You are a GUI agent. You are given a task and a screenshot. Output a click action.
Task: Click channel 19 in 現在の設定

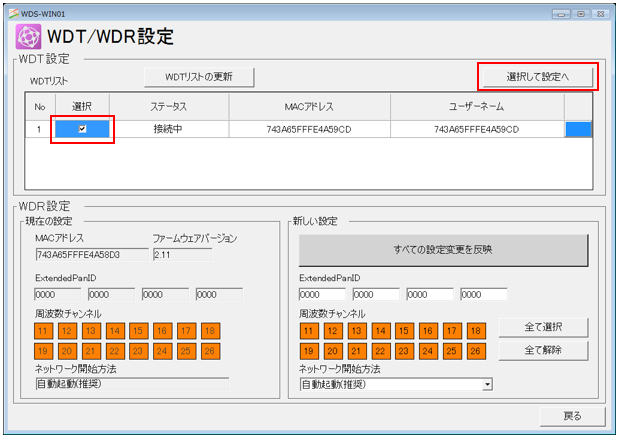tap(44, 351)
